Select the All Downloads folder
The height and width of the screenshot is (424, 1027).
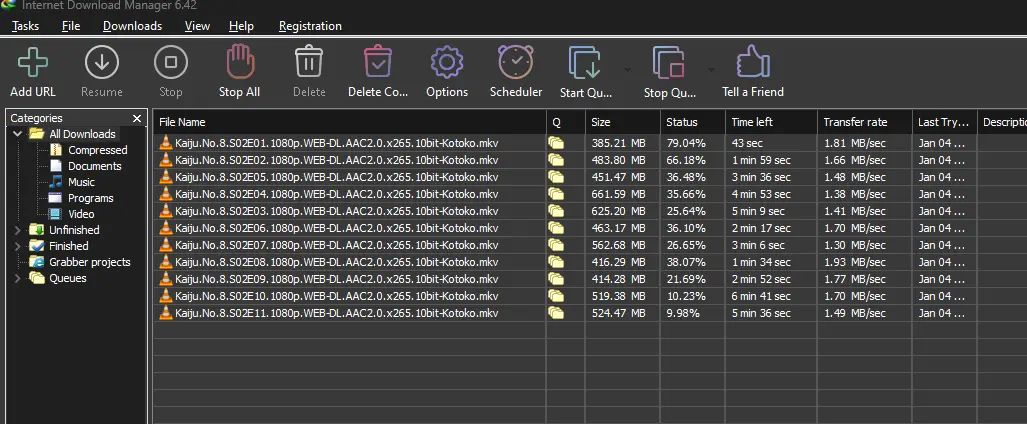click(83, 134)
